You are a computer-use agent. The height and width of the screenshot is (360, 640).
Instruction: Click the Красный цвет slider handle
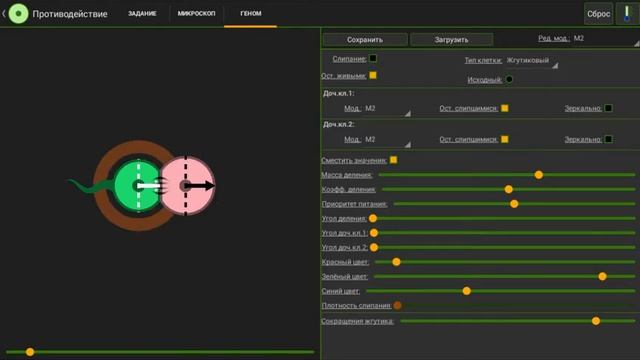click(396, 262)
